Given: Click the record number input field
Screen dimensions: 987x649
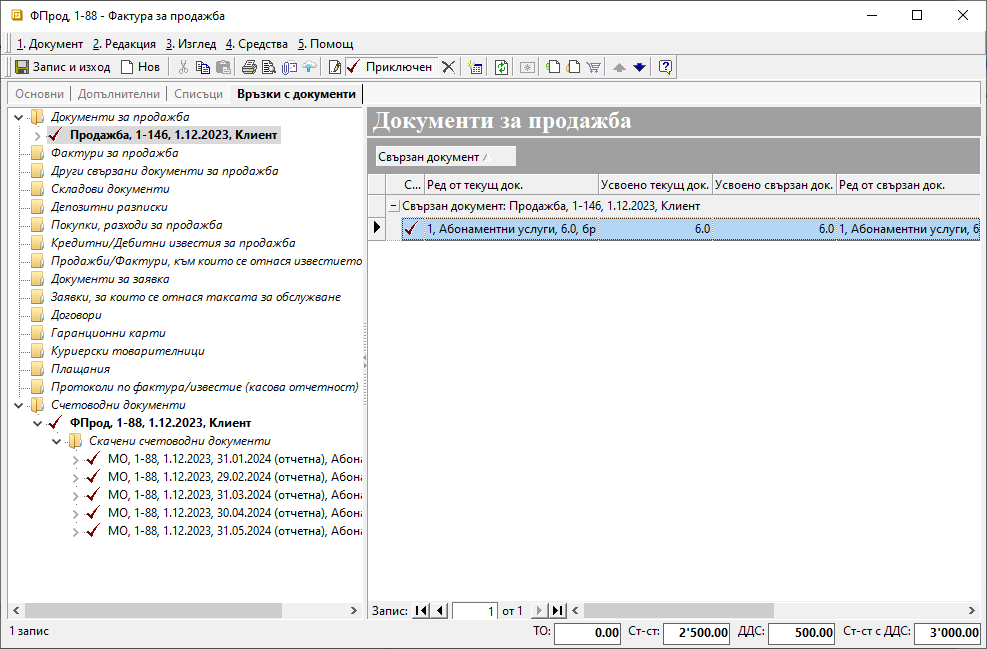Looking at the screenshot, I should [475, 610].
